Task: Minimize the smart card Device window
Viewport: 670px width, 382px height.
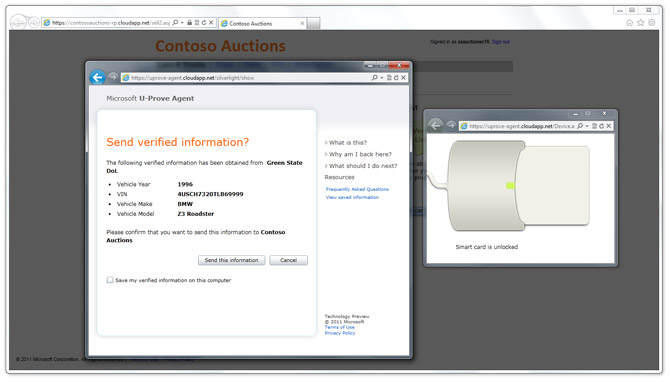Action: pyautogui.click(x=576, y=114)
